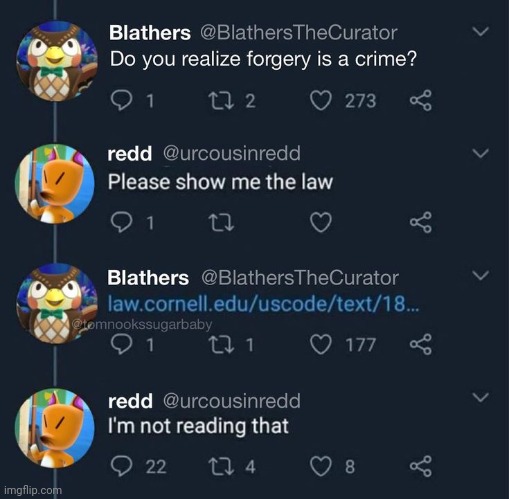Screen dimensions: 509x499
Task: Reply to Blathers' forgery crime tweet
Action: (x=122, y=100)
